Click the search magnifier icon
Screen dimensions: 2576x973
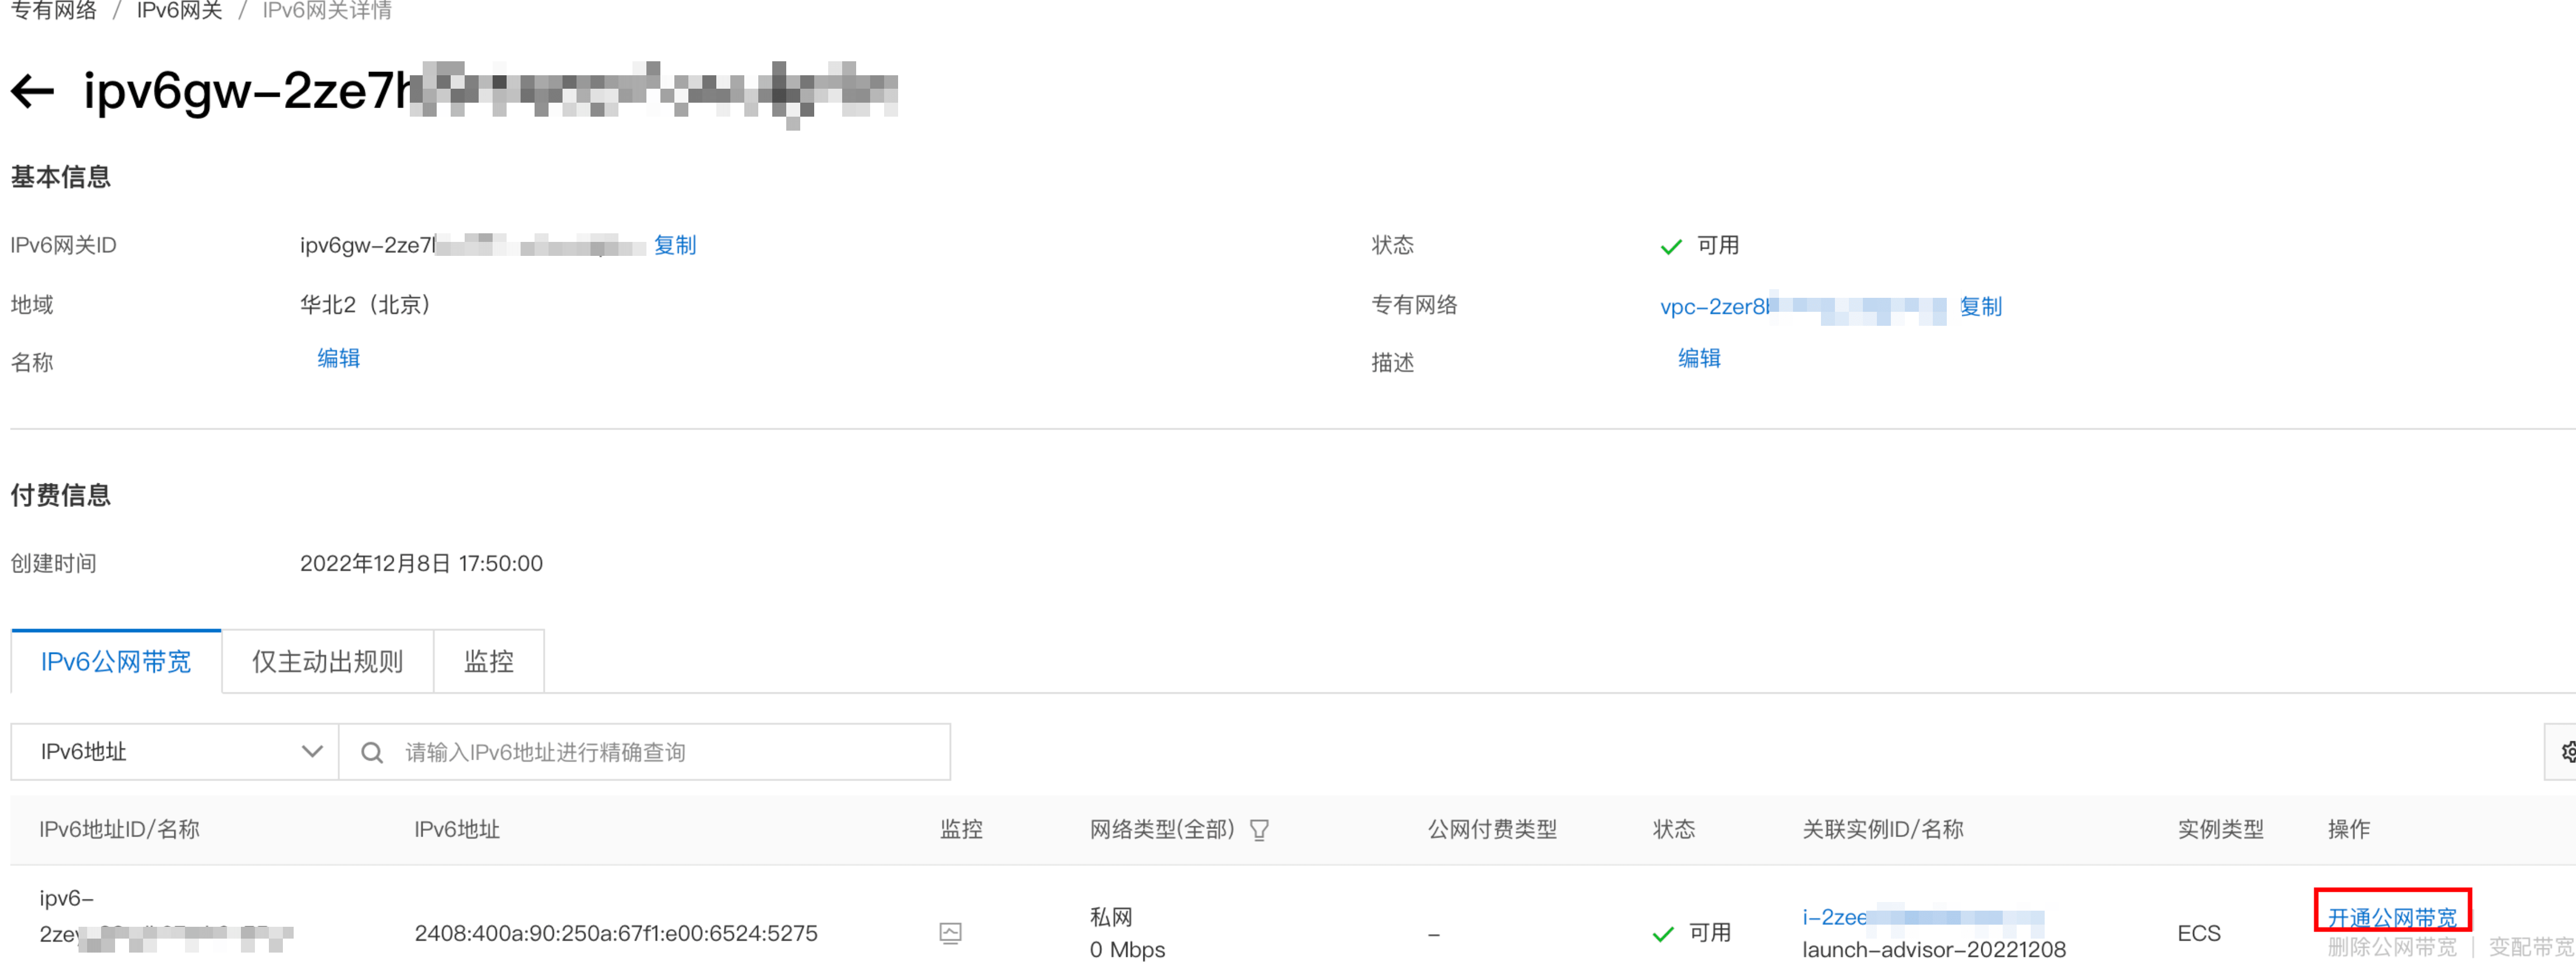(x=372, y=752)
